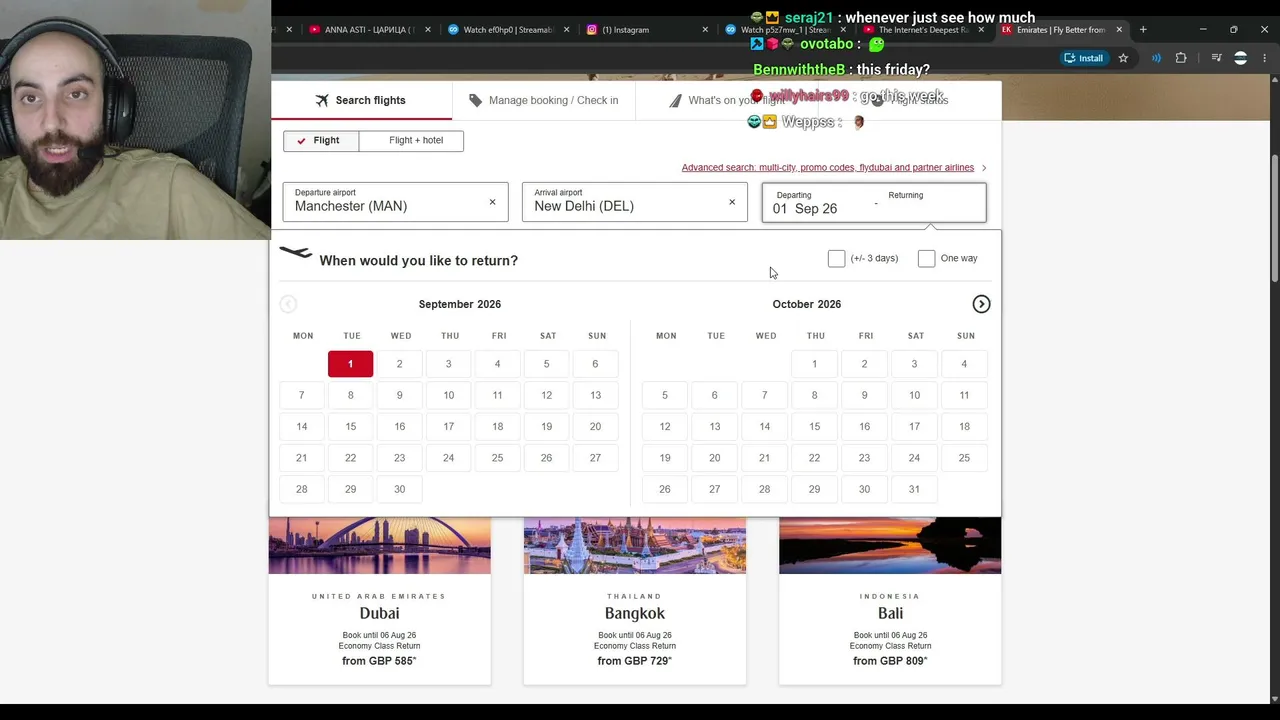The width and height of the screenshot is (1280, 720).
Task: Click the 'from GBP 729' Bangkok fare
Action: point(634,661)
